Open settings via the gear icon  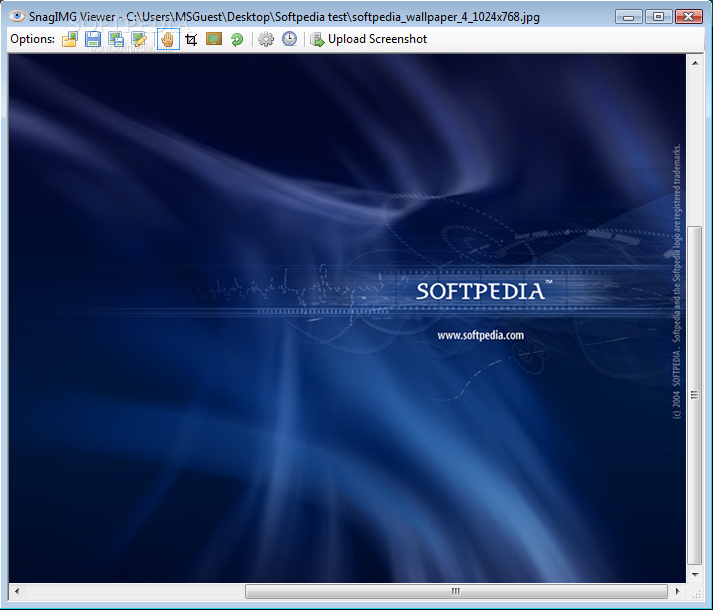coord(266,39)
